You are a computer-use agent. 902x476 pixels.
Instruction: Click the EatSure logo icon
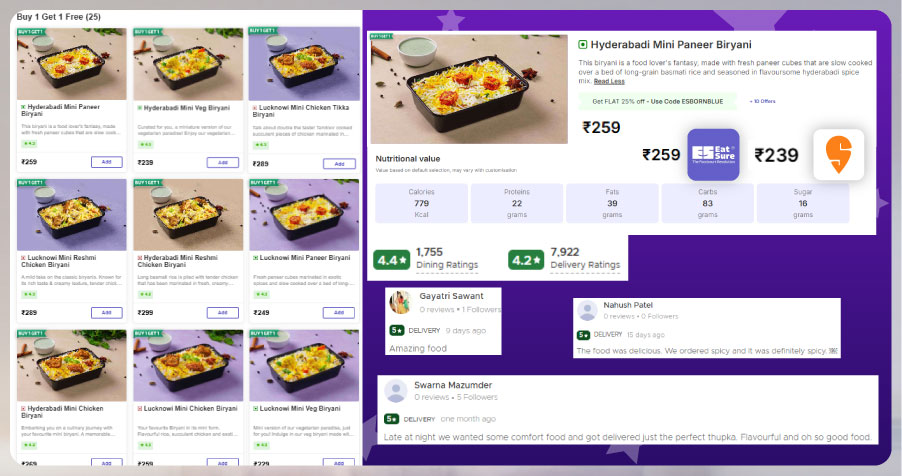point(713,154)
